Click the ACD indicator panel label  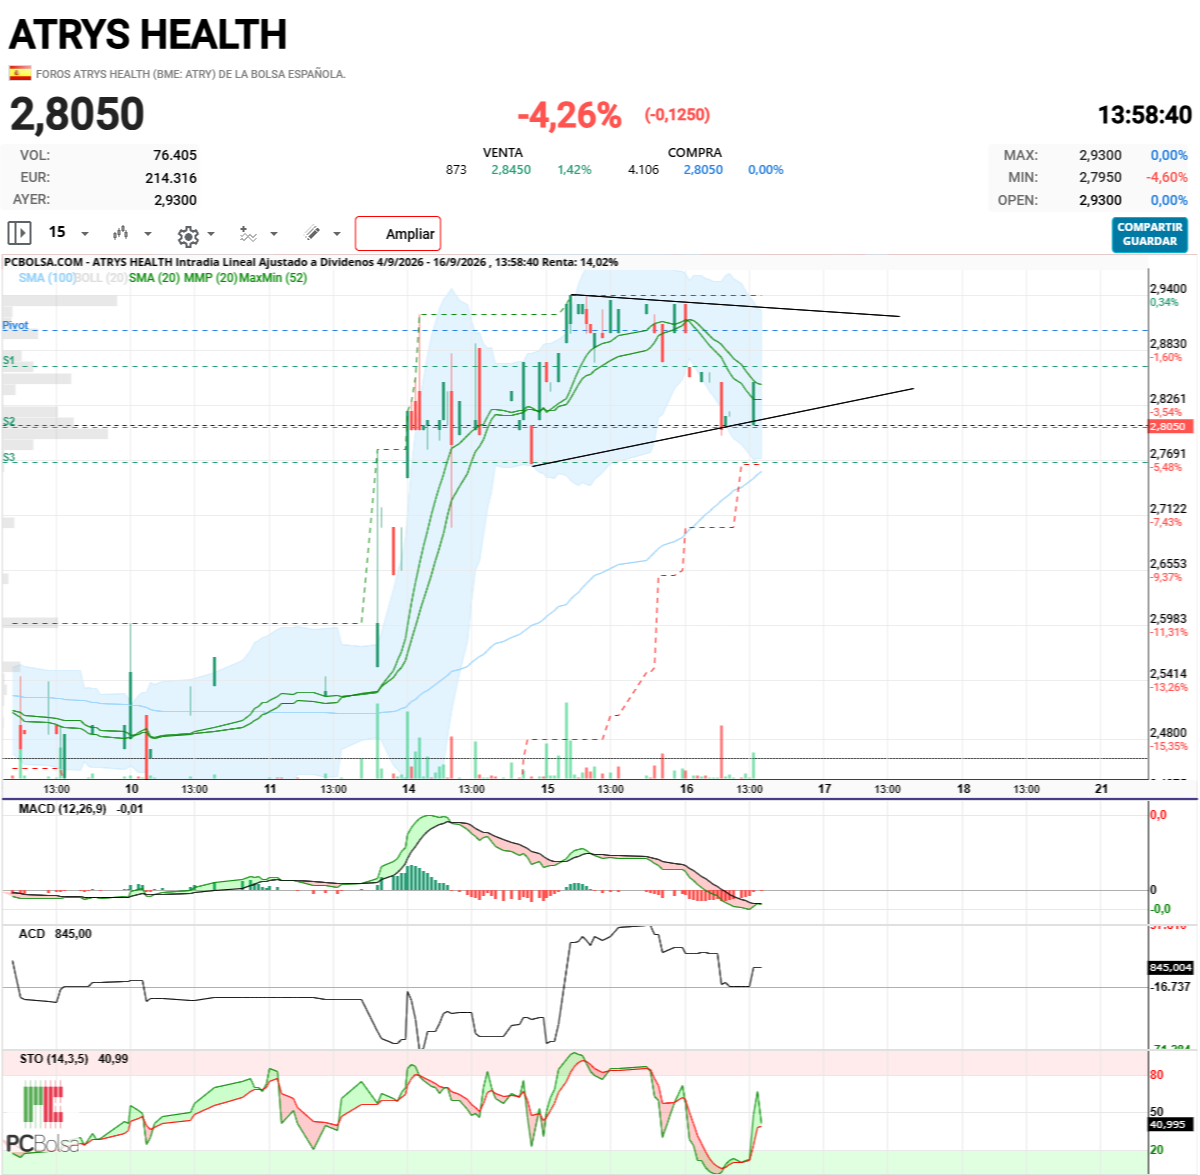click(32, 933)
